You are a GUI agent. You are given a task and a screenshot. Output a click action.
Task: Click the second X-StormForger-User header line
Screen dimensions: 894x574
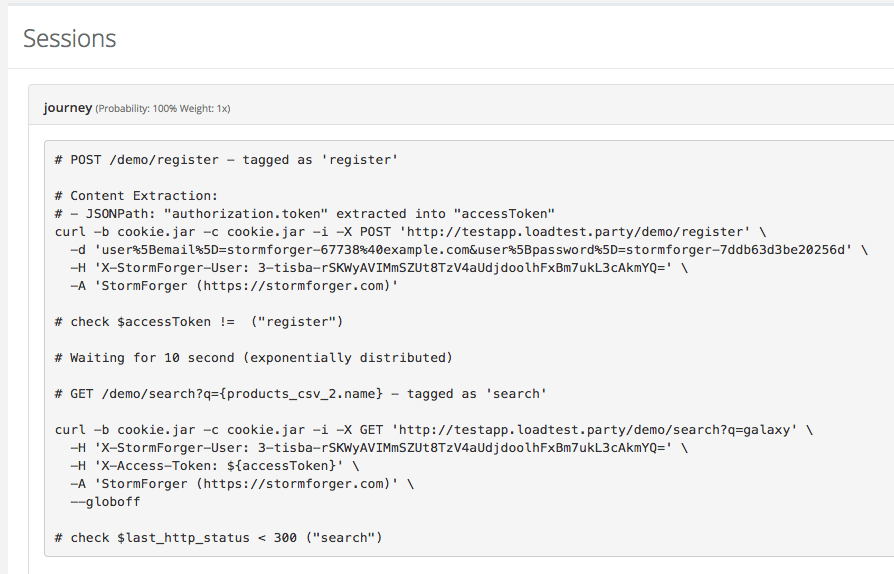[379, 447]
